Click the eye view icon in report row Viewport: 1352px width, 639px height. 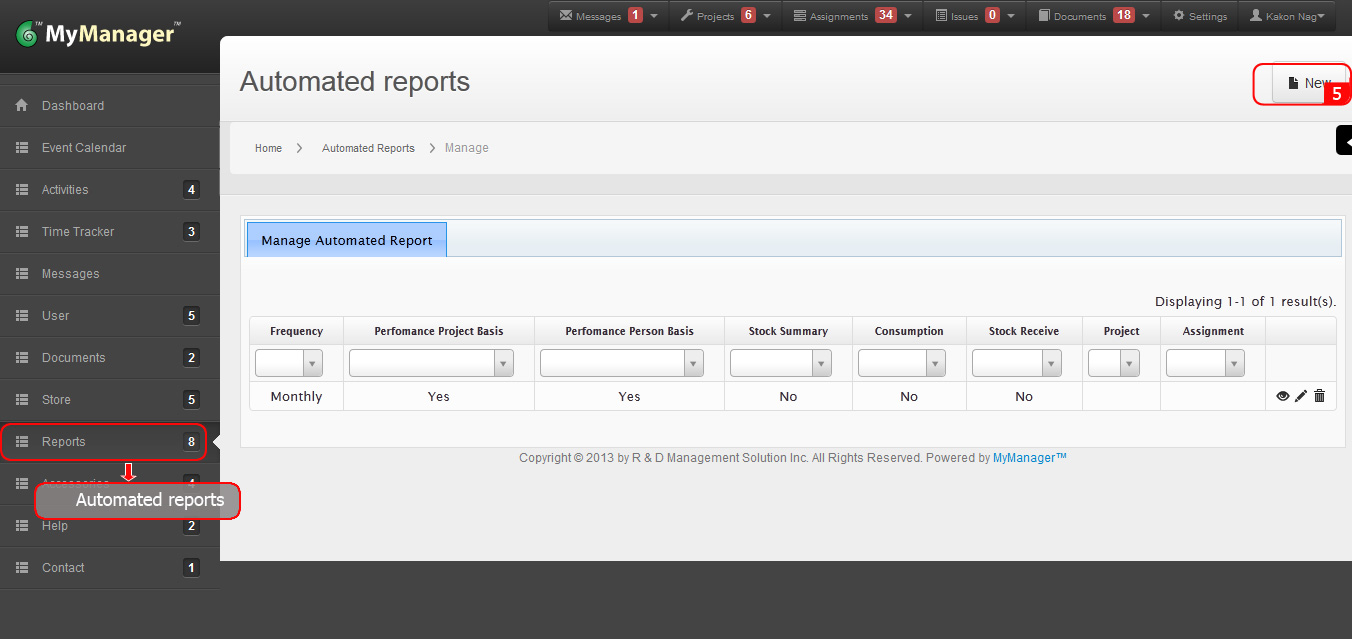pyautogui.click(x=1283, y=396)
